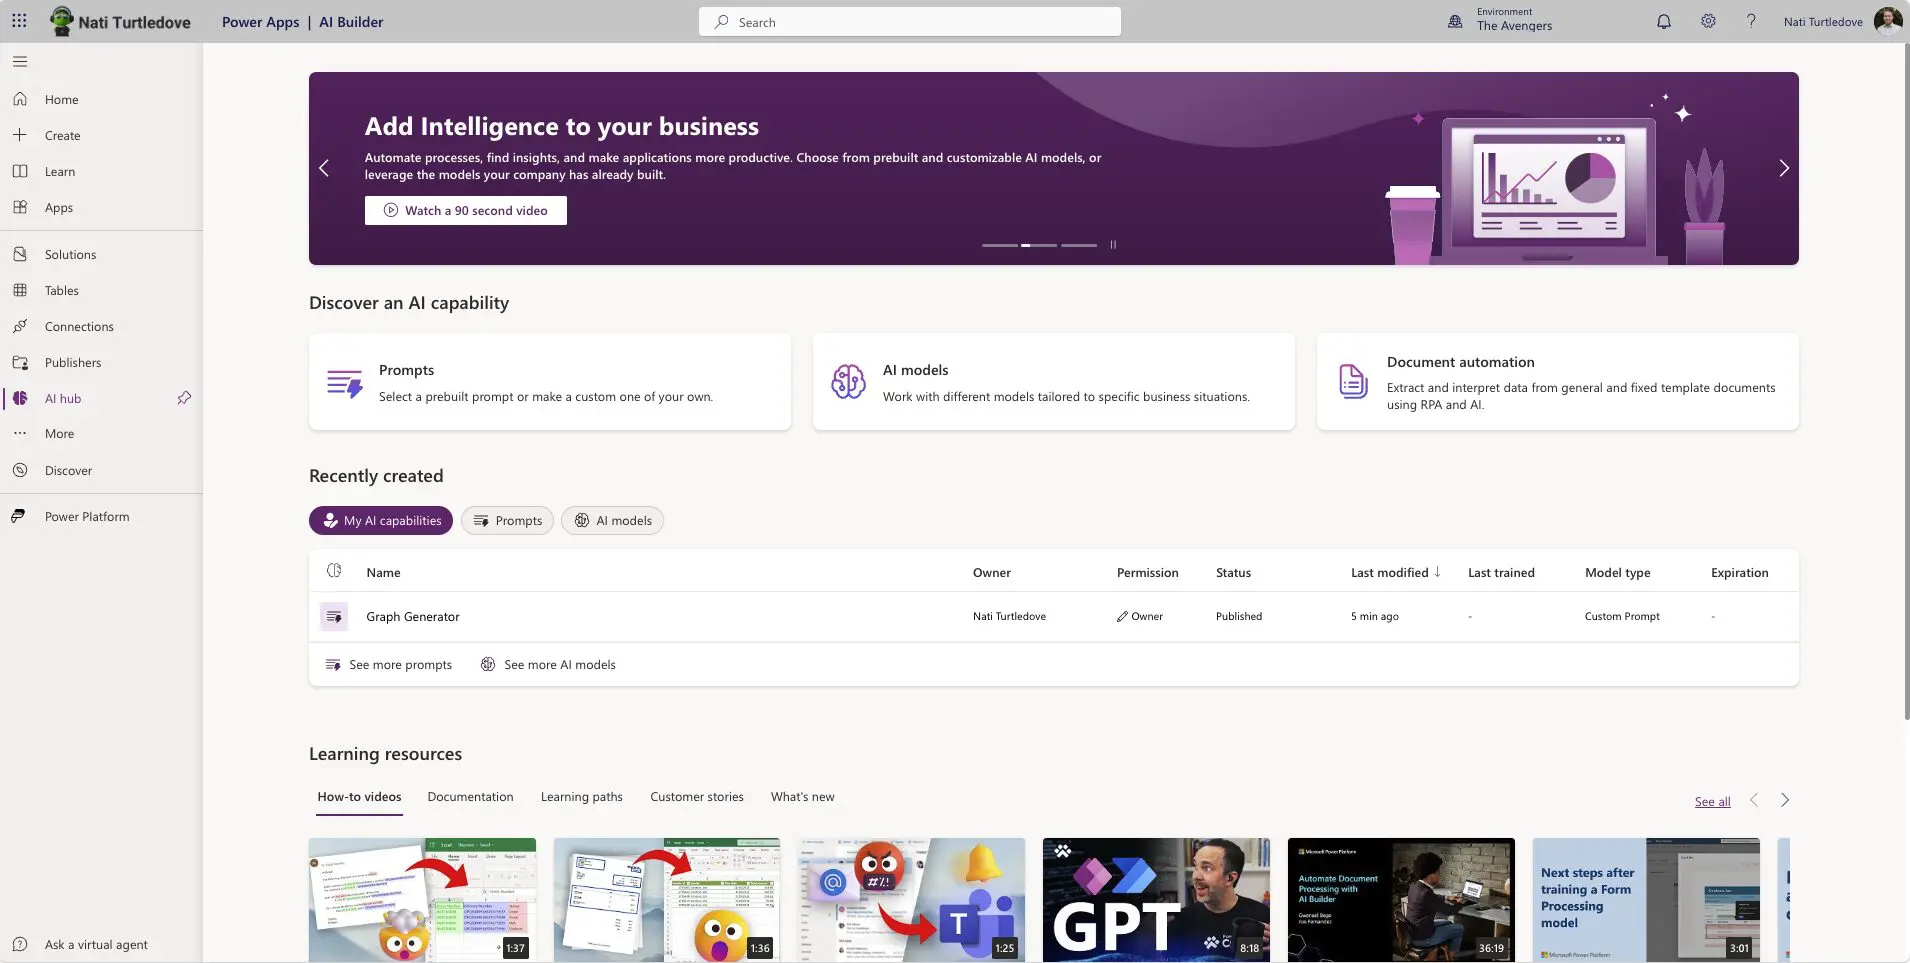Go to next banner slide arrow
This screenshot has width=1910, height=963.
click(1784, 168)
